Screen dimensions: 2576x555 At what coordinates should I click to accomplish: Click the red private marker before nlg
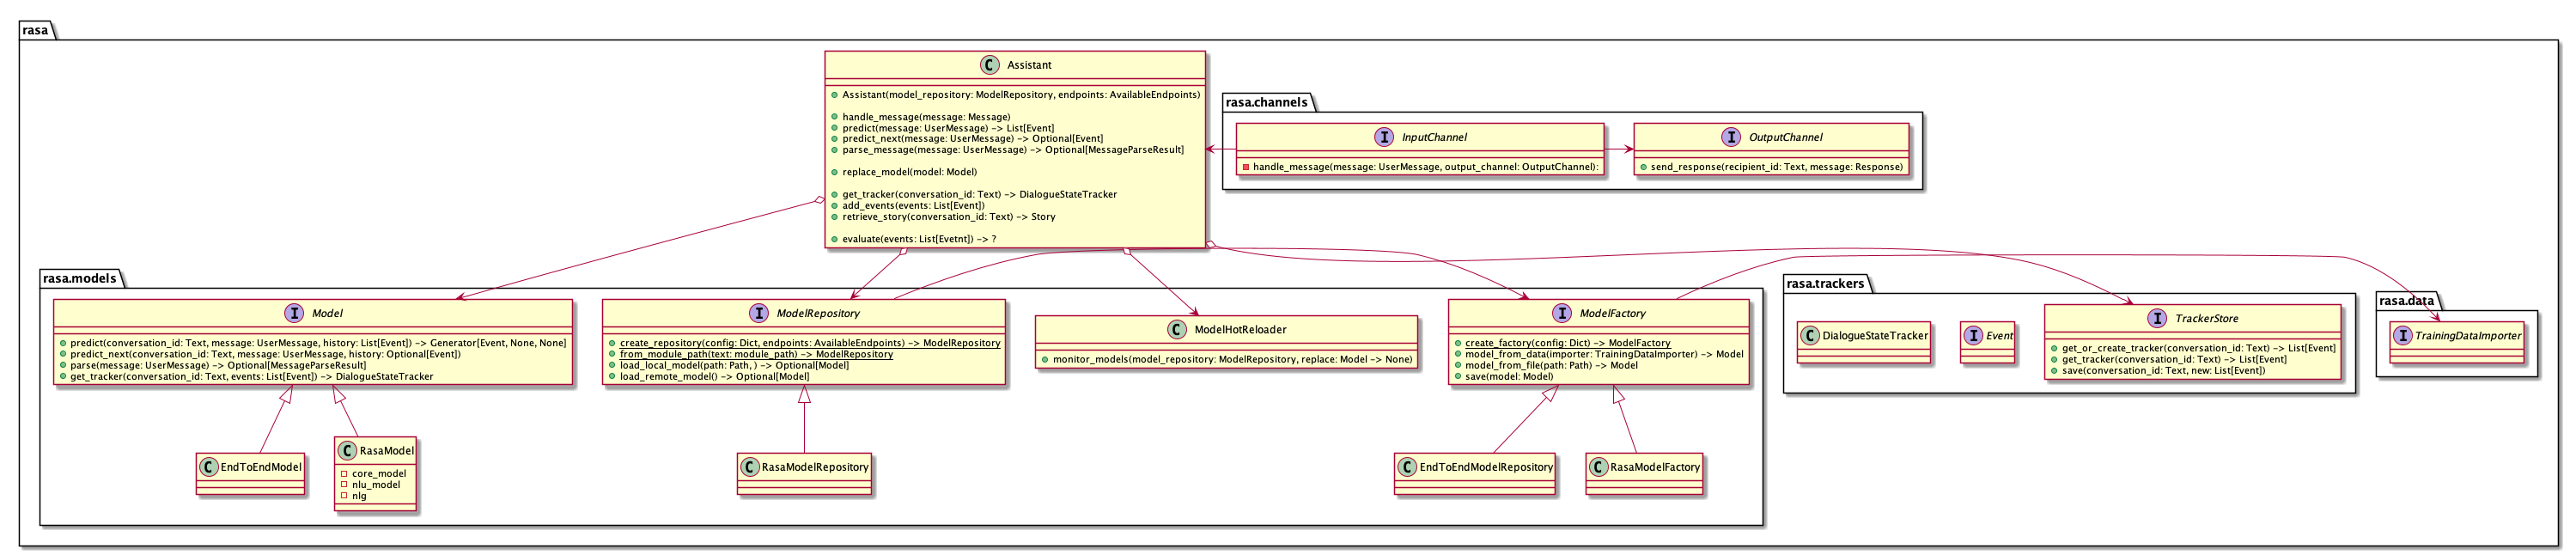(344, 496)
